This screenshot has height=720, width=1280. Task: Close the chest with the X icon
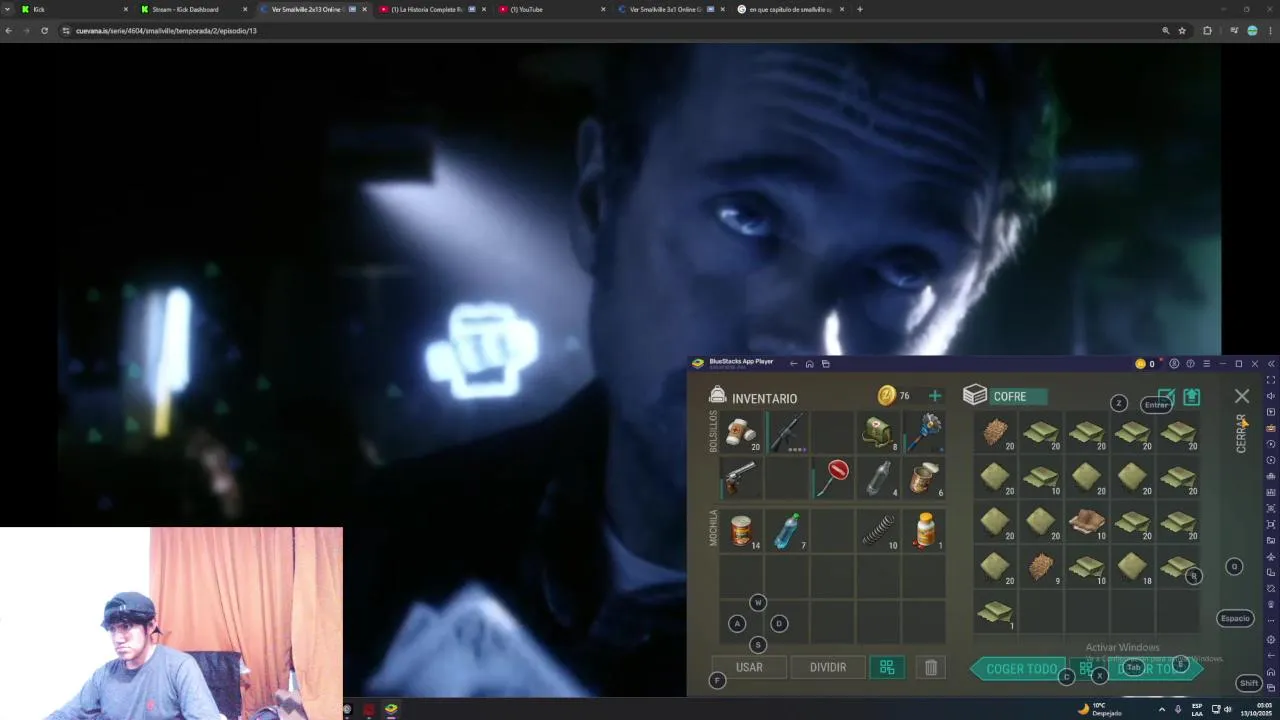tap(1242, 396)
